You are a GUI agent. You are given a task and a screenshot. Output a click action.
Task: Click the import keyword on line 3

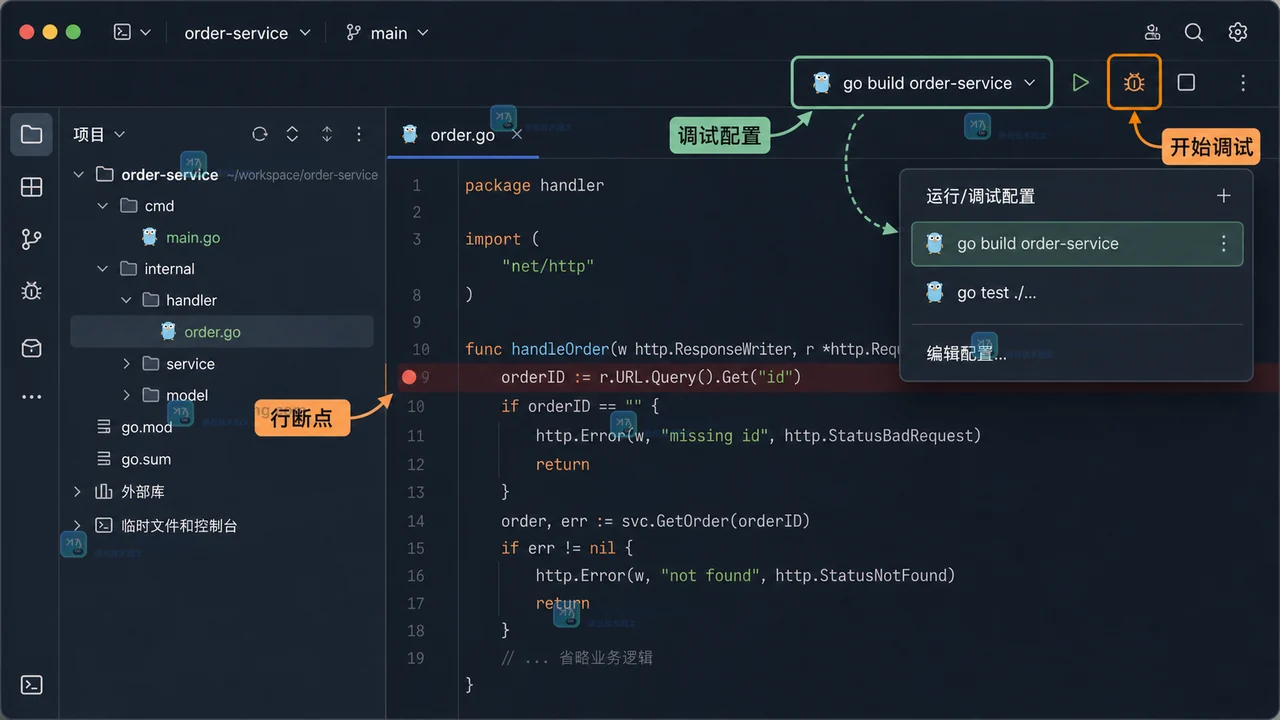(x=492, y=239)
